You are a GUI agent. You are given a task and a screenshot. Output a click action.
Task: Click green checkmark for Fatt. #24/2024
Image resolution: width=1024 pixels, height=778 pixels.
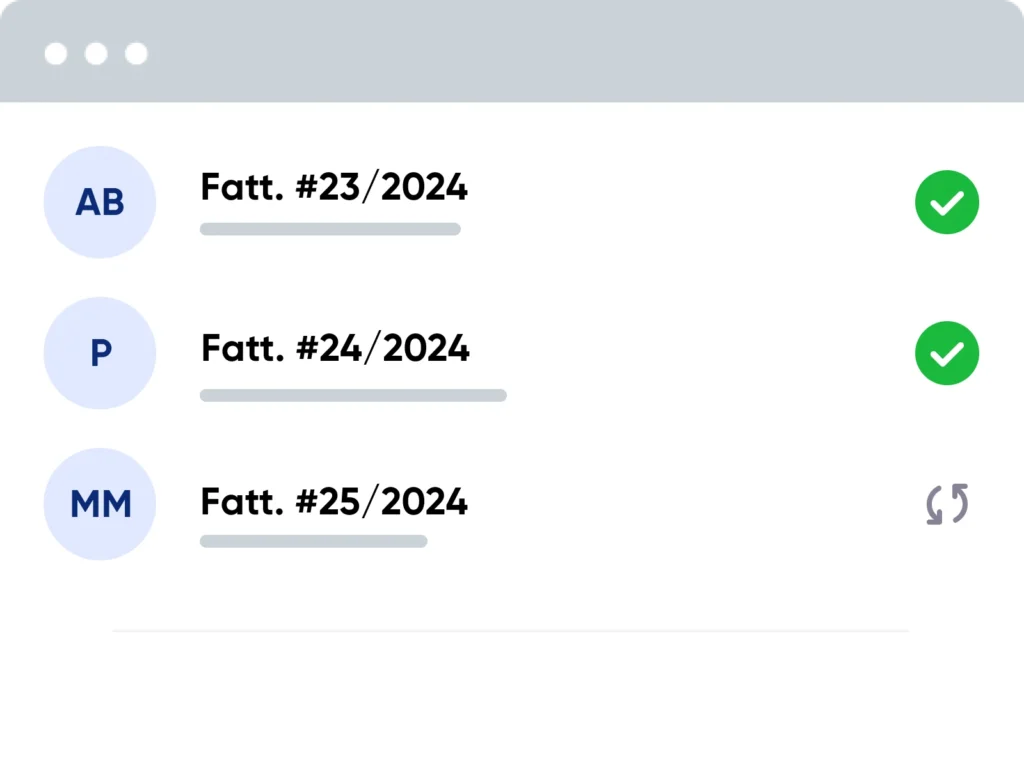pos(946,354)
